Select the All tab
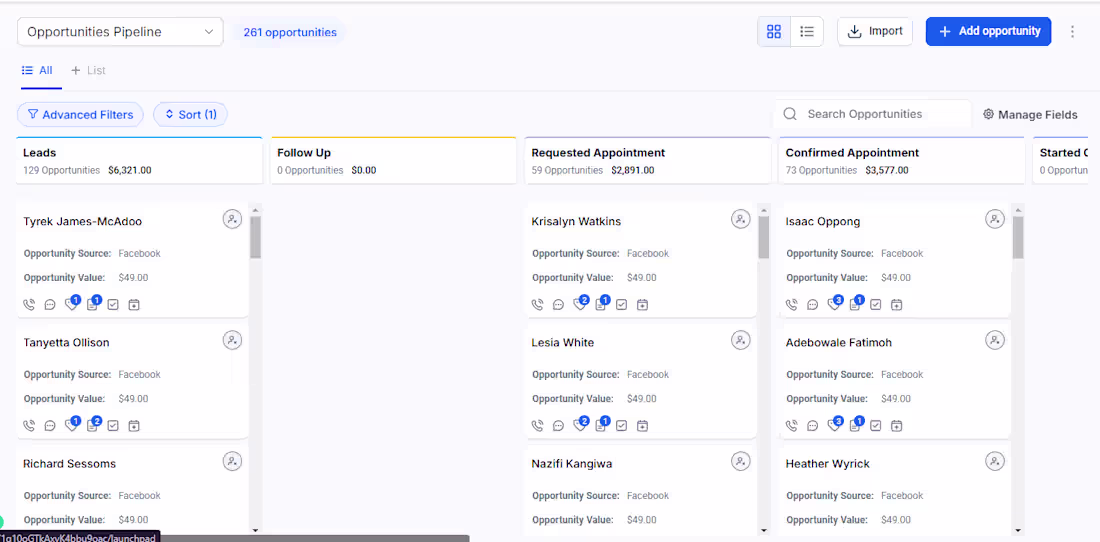The width and height of the screenshot is (1100, 542). (x=38, y=71)
